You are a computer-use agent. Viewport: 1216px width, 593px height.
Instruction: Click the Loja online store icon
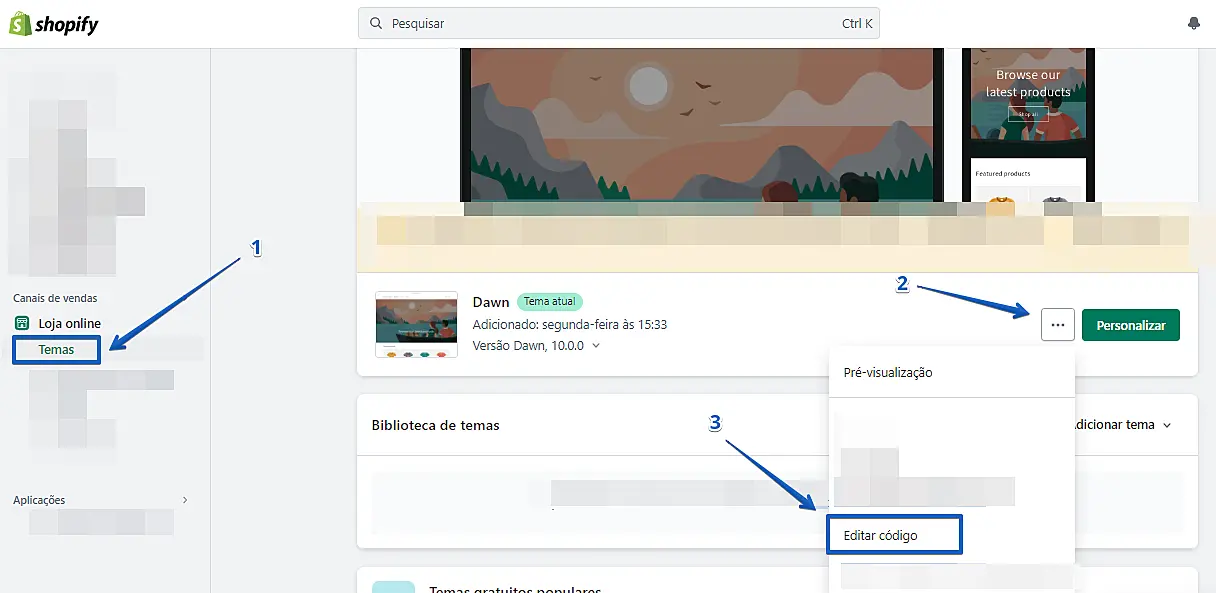click(23, 324)
